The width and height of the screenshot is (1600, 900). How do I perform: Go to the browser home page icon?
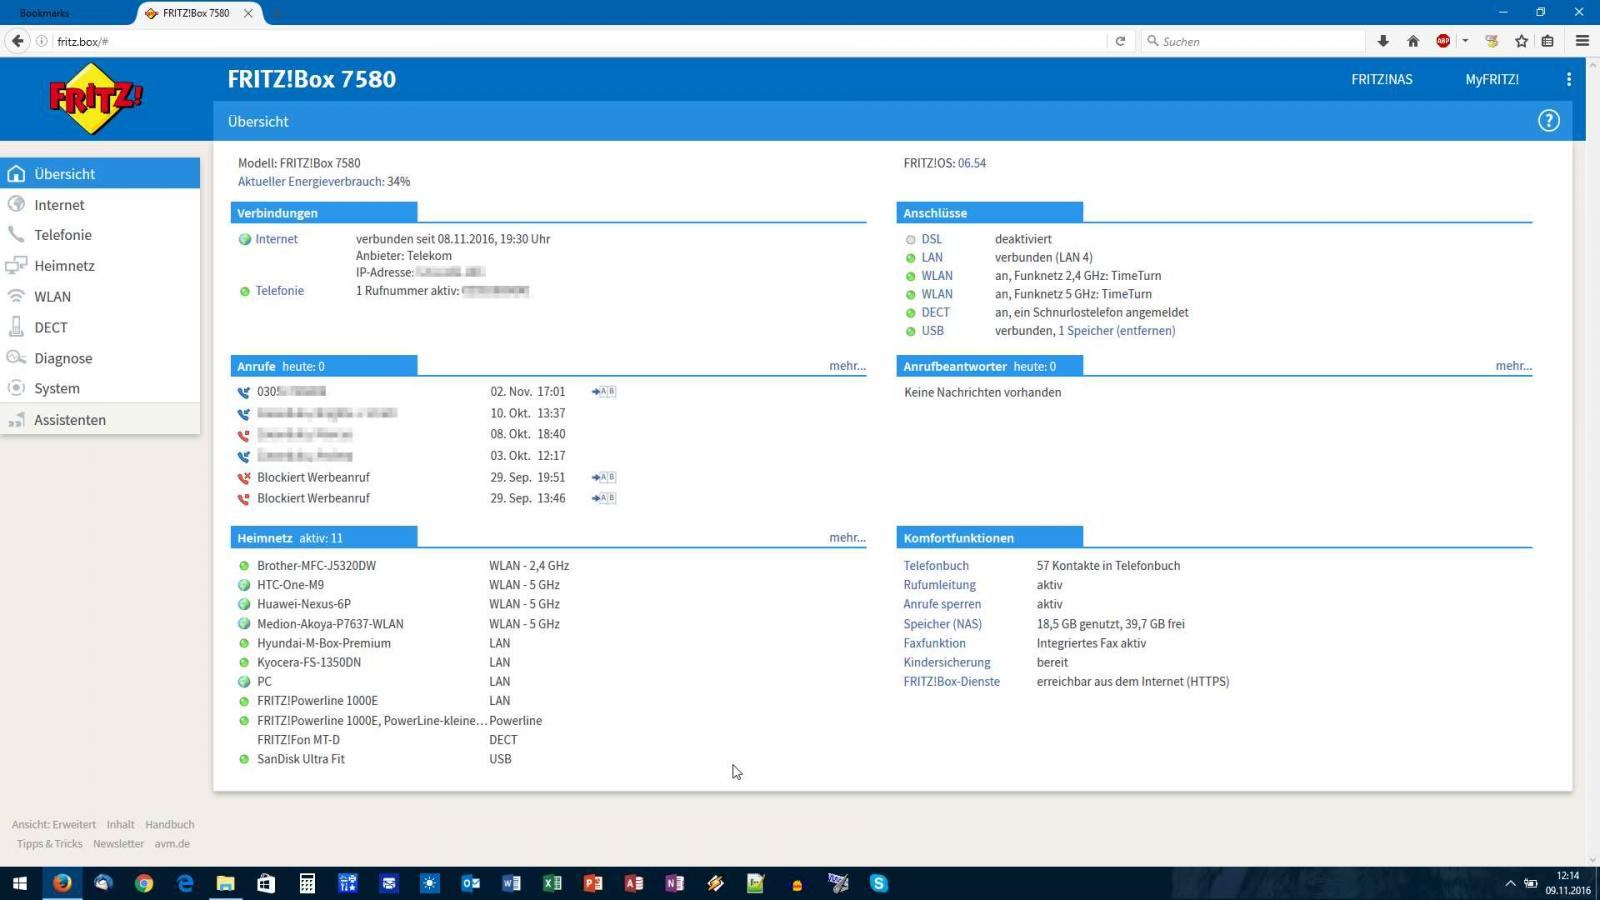[1413, 41]
